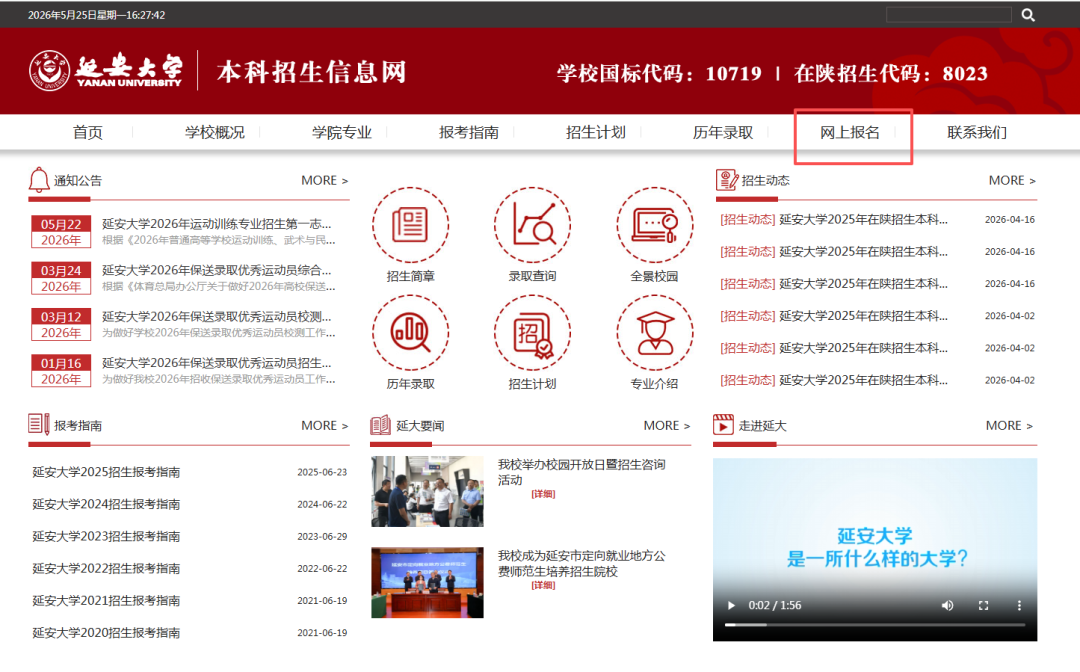The image size is (1080, 672).
Task: Open the 学校概况 nav item
Action: pos(215,132)
